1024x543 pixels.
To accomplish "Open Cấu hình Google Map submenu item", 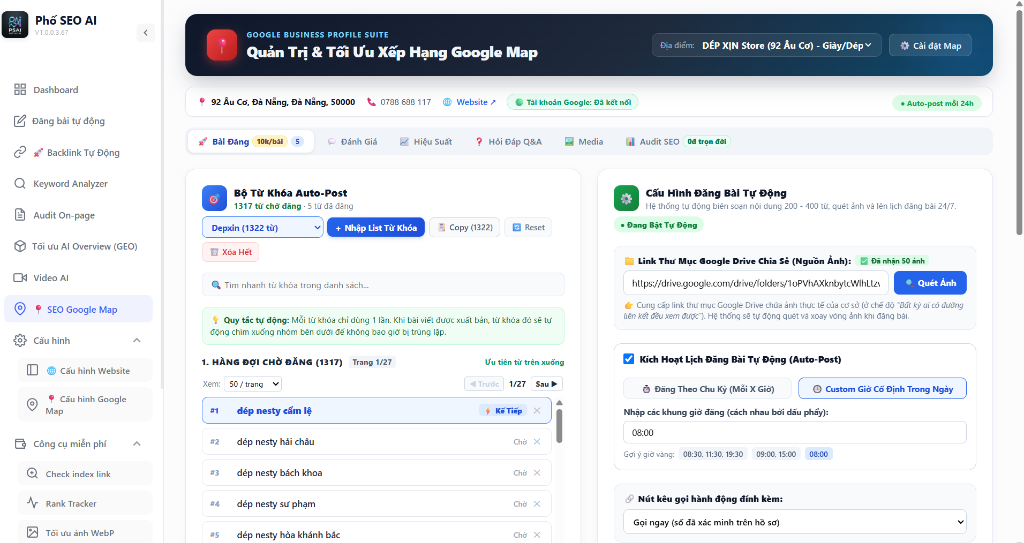I will pyautogui.click(x=85, y=404).
